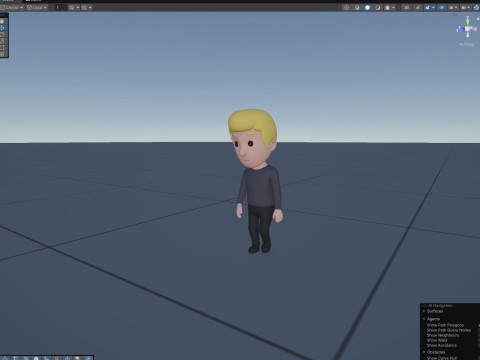
Task: Click the AI Navigation overlay header
Action: 440,305
